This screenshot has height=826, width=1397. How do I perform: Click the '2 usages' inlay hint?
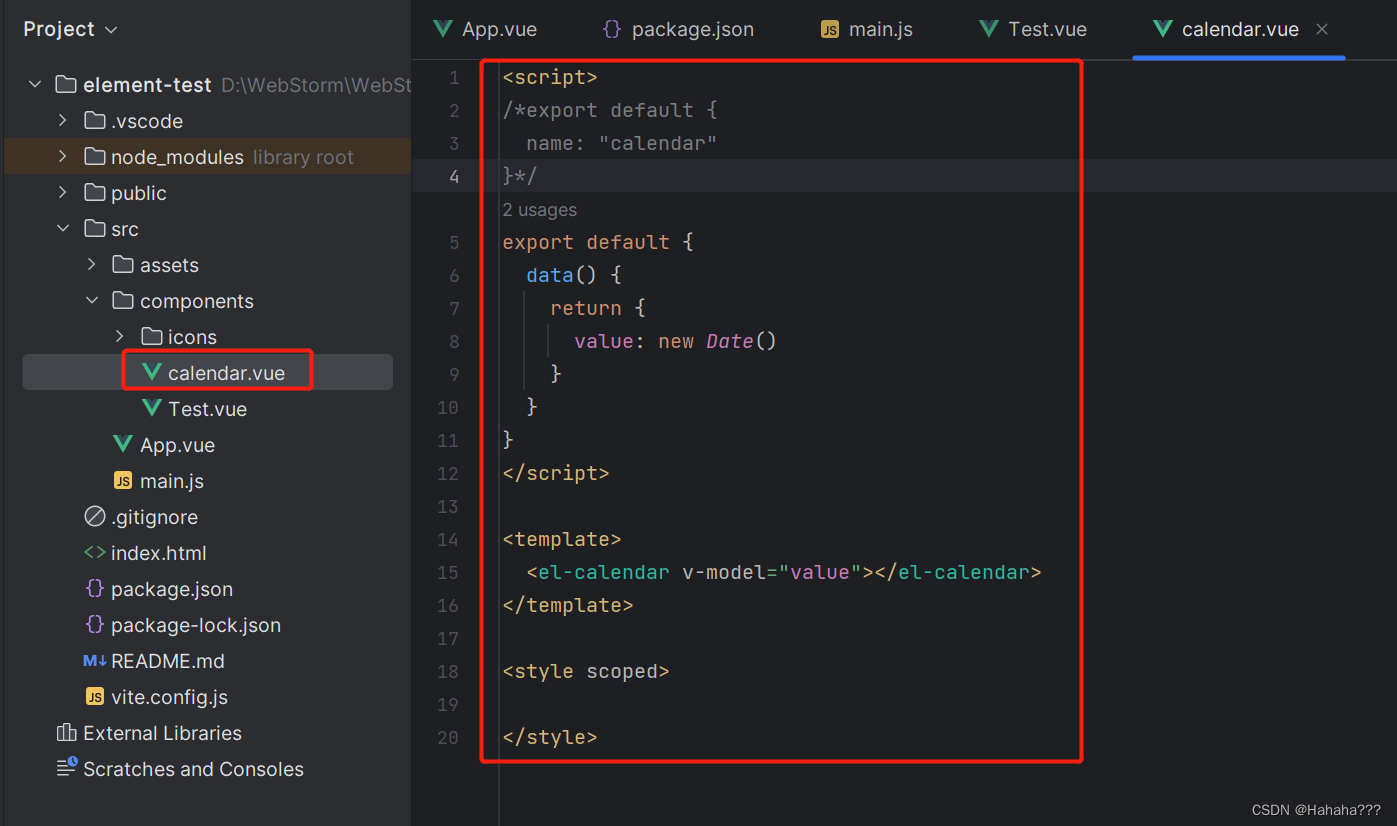(540, 210)
